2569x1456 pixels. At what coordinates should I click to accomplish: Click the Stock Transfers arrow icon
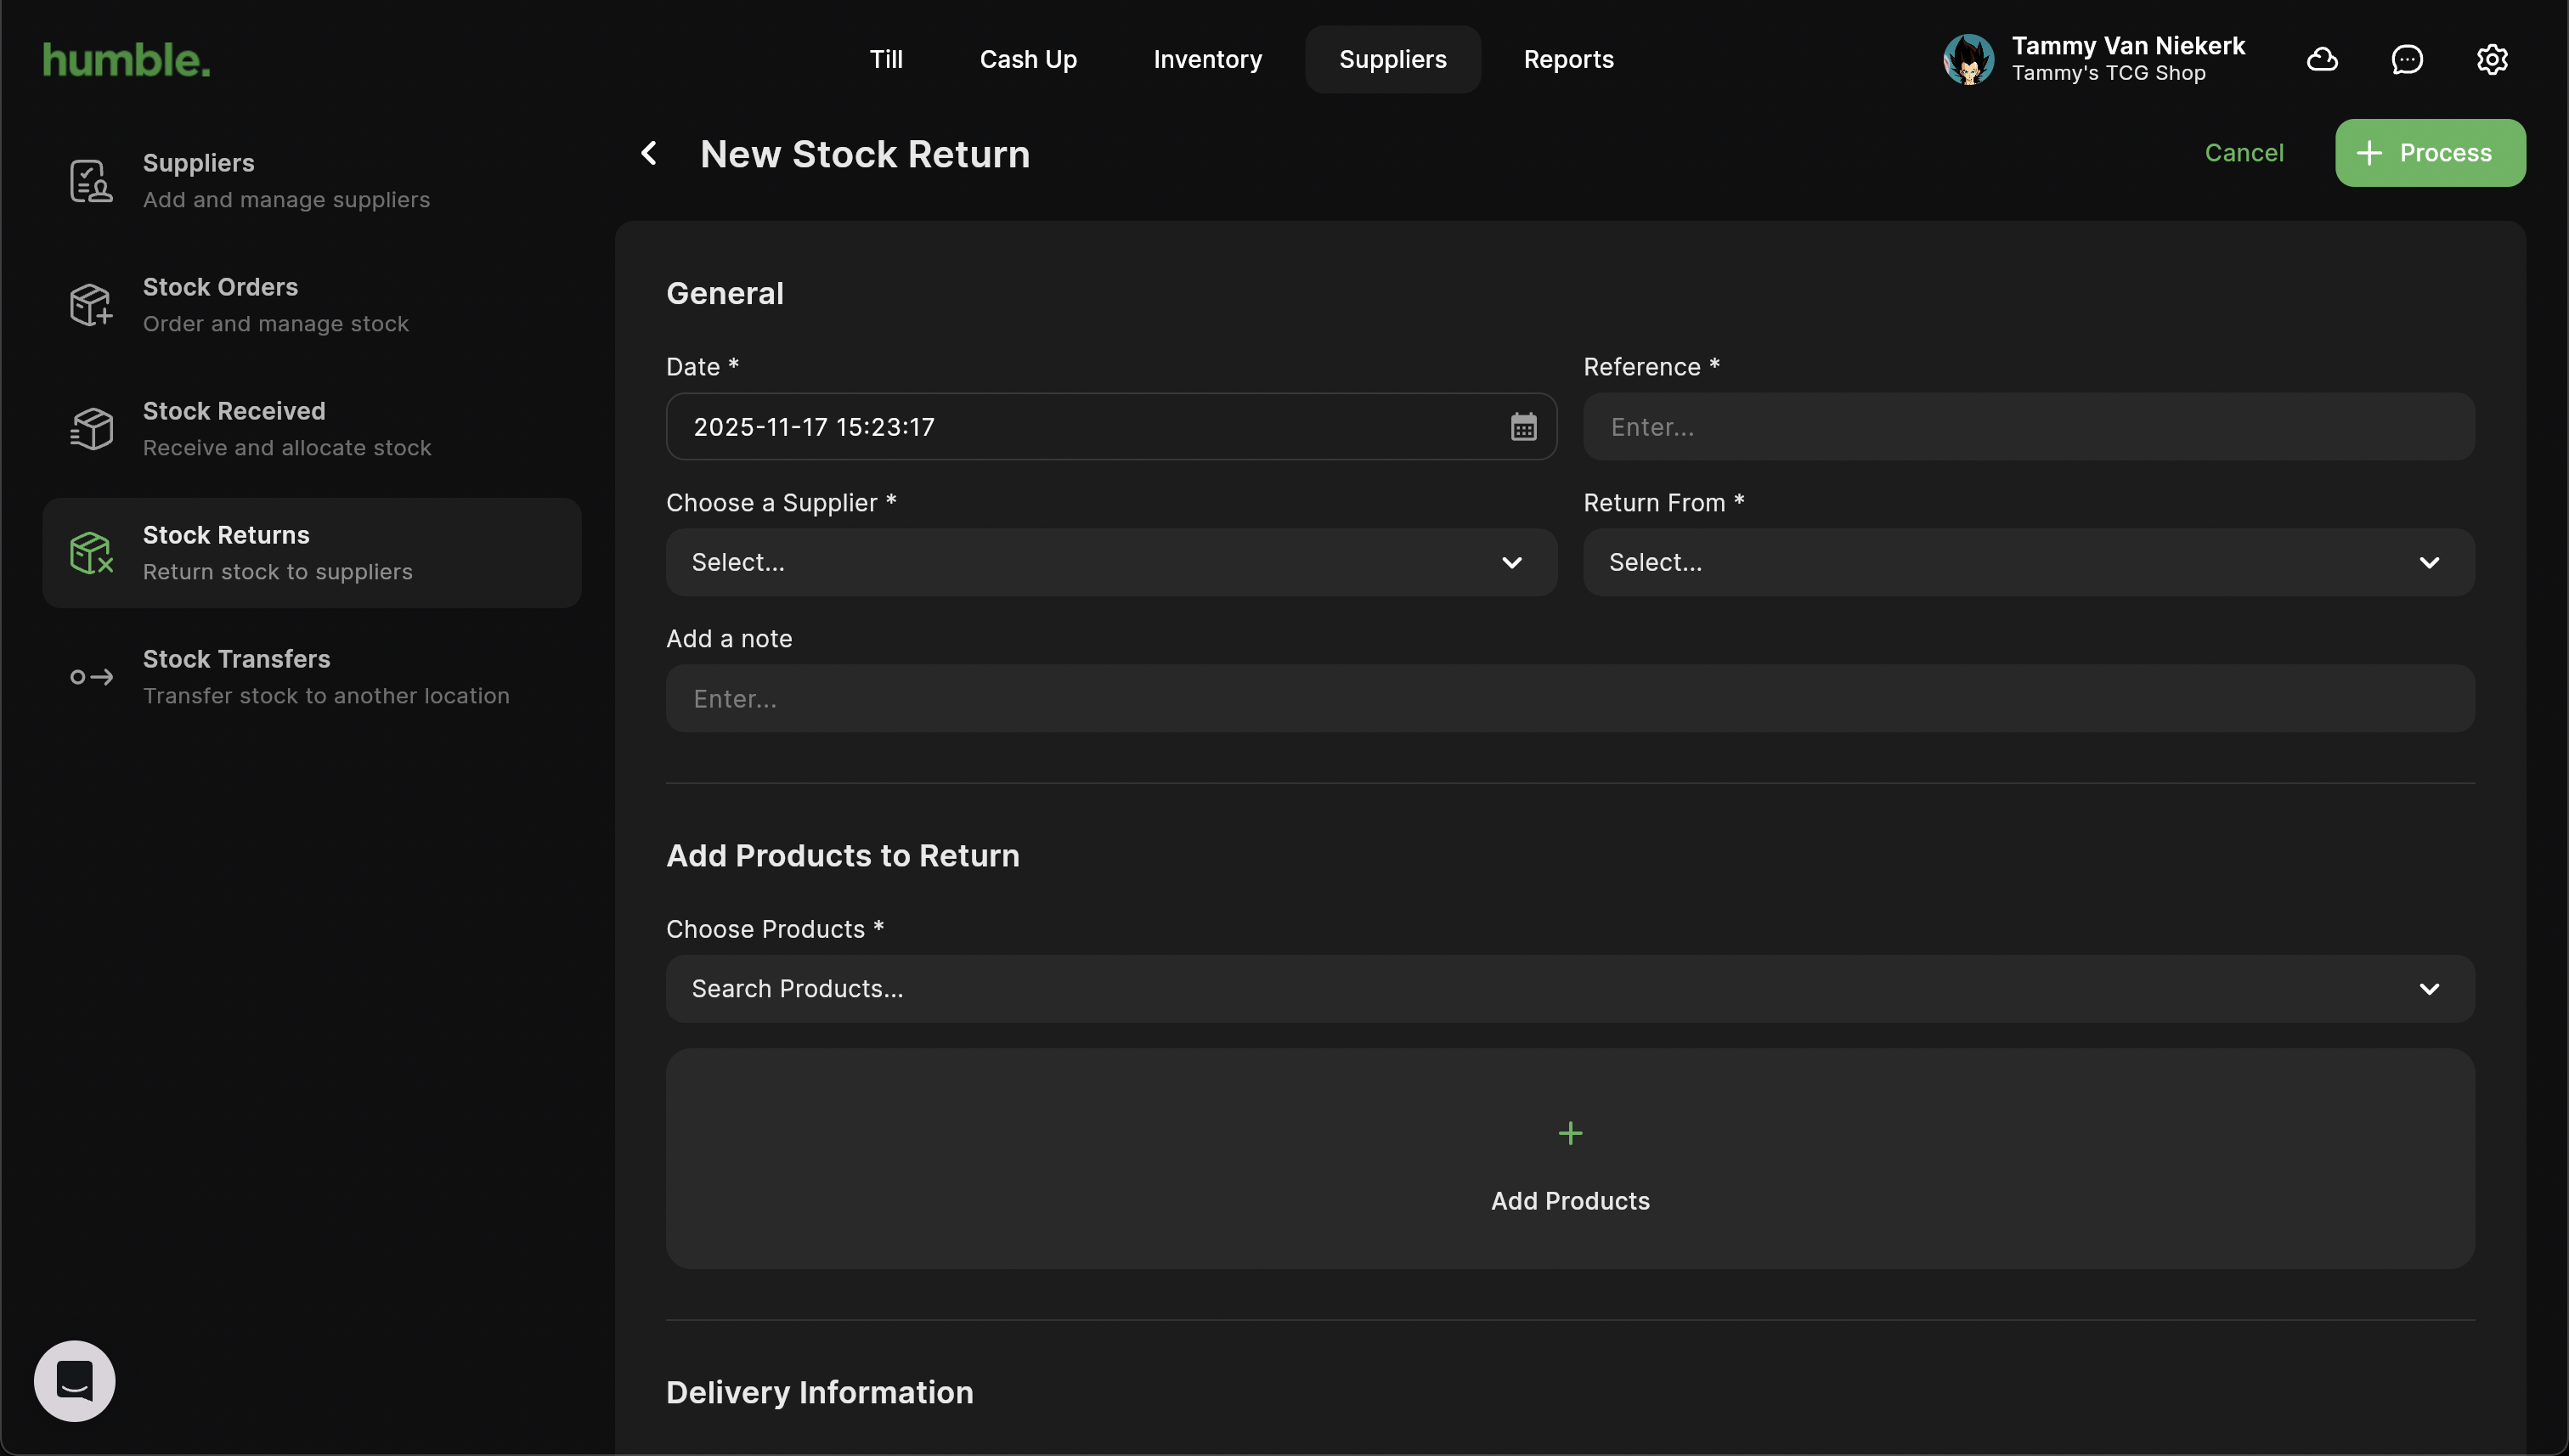pyautogui.click(x=91, y=677)
